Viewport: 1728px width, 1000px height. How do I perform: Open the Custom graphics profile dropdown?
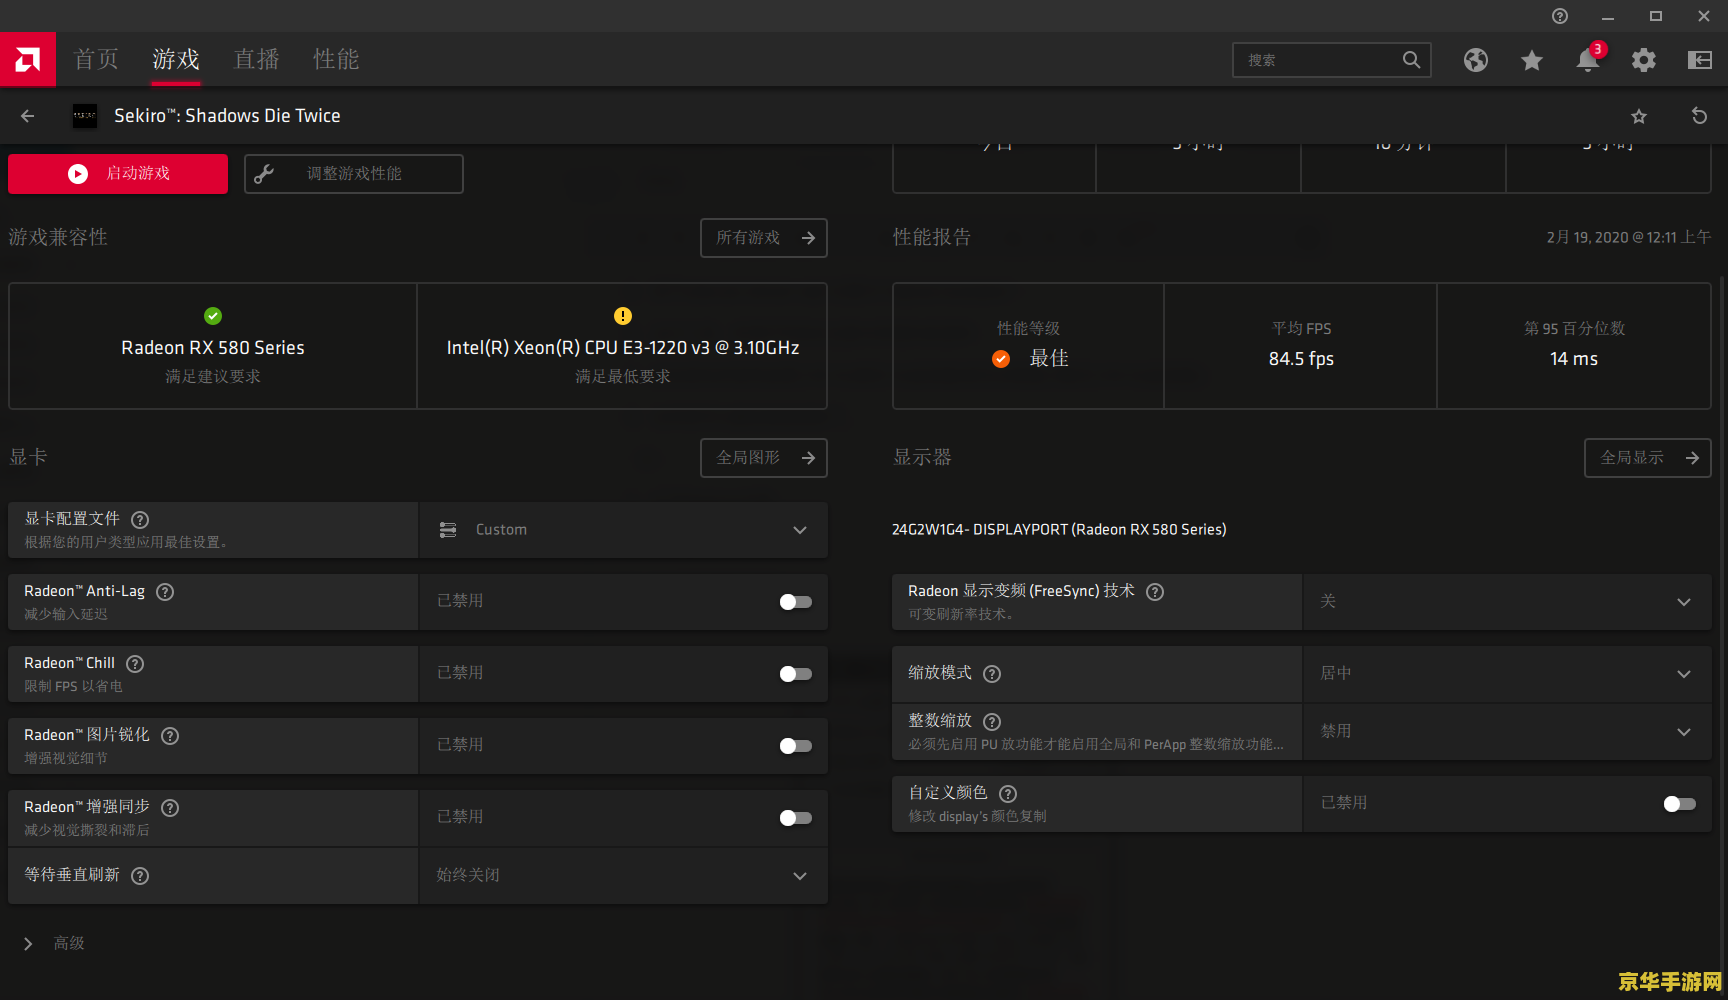coord(623,530)
